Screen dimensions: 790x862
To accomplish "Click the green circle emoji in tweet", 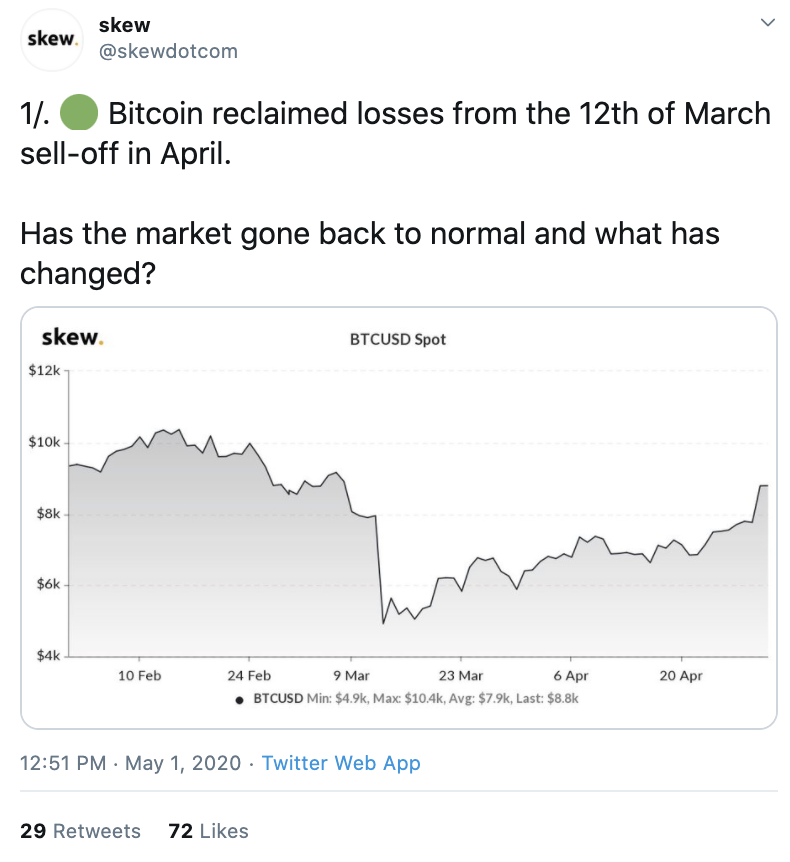I will 78,114.
